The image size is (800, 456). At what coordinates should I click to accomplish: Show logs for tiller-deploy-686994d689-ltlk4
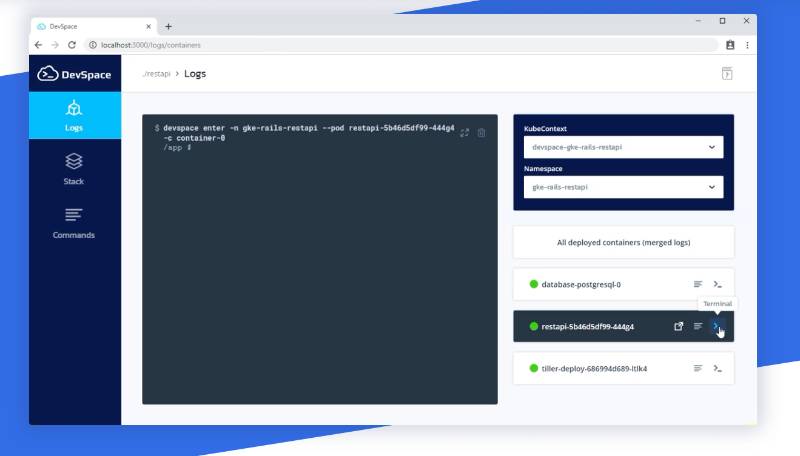point(697,368)
